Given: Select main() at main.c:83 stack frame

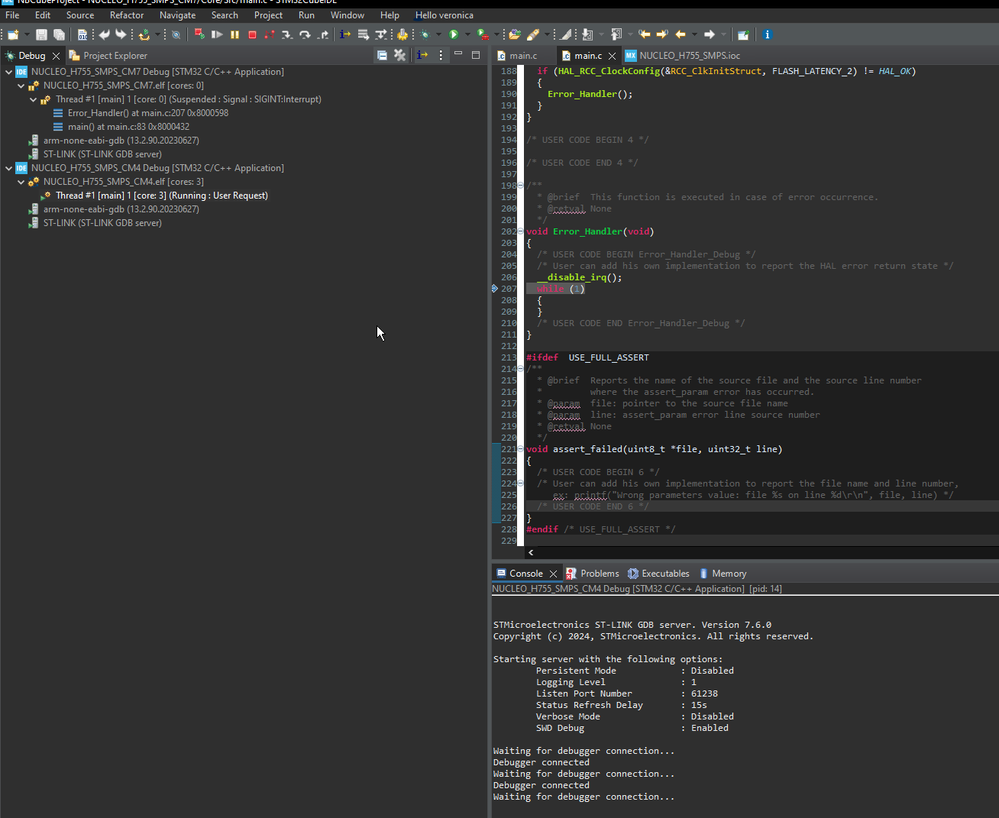Looking at the screenshot, I should point(128,127).
